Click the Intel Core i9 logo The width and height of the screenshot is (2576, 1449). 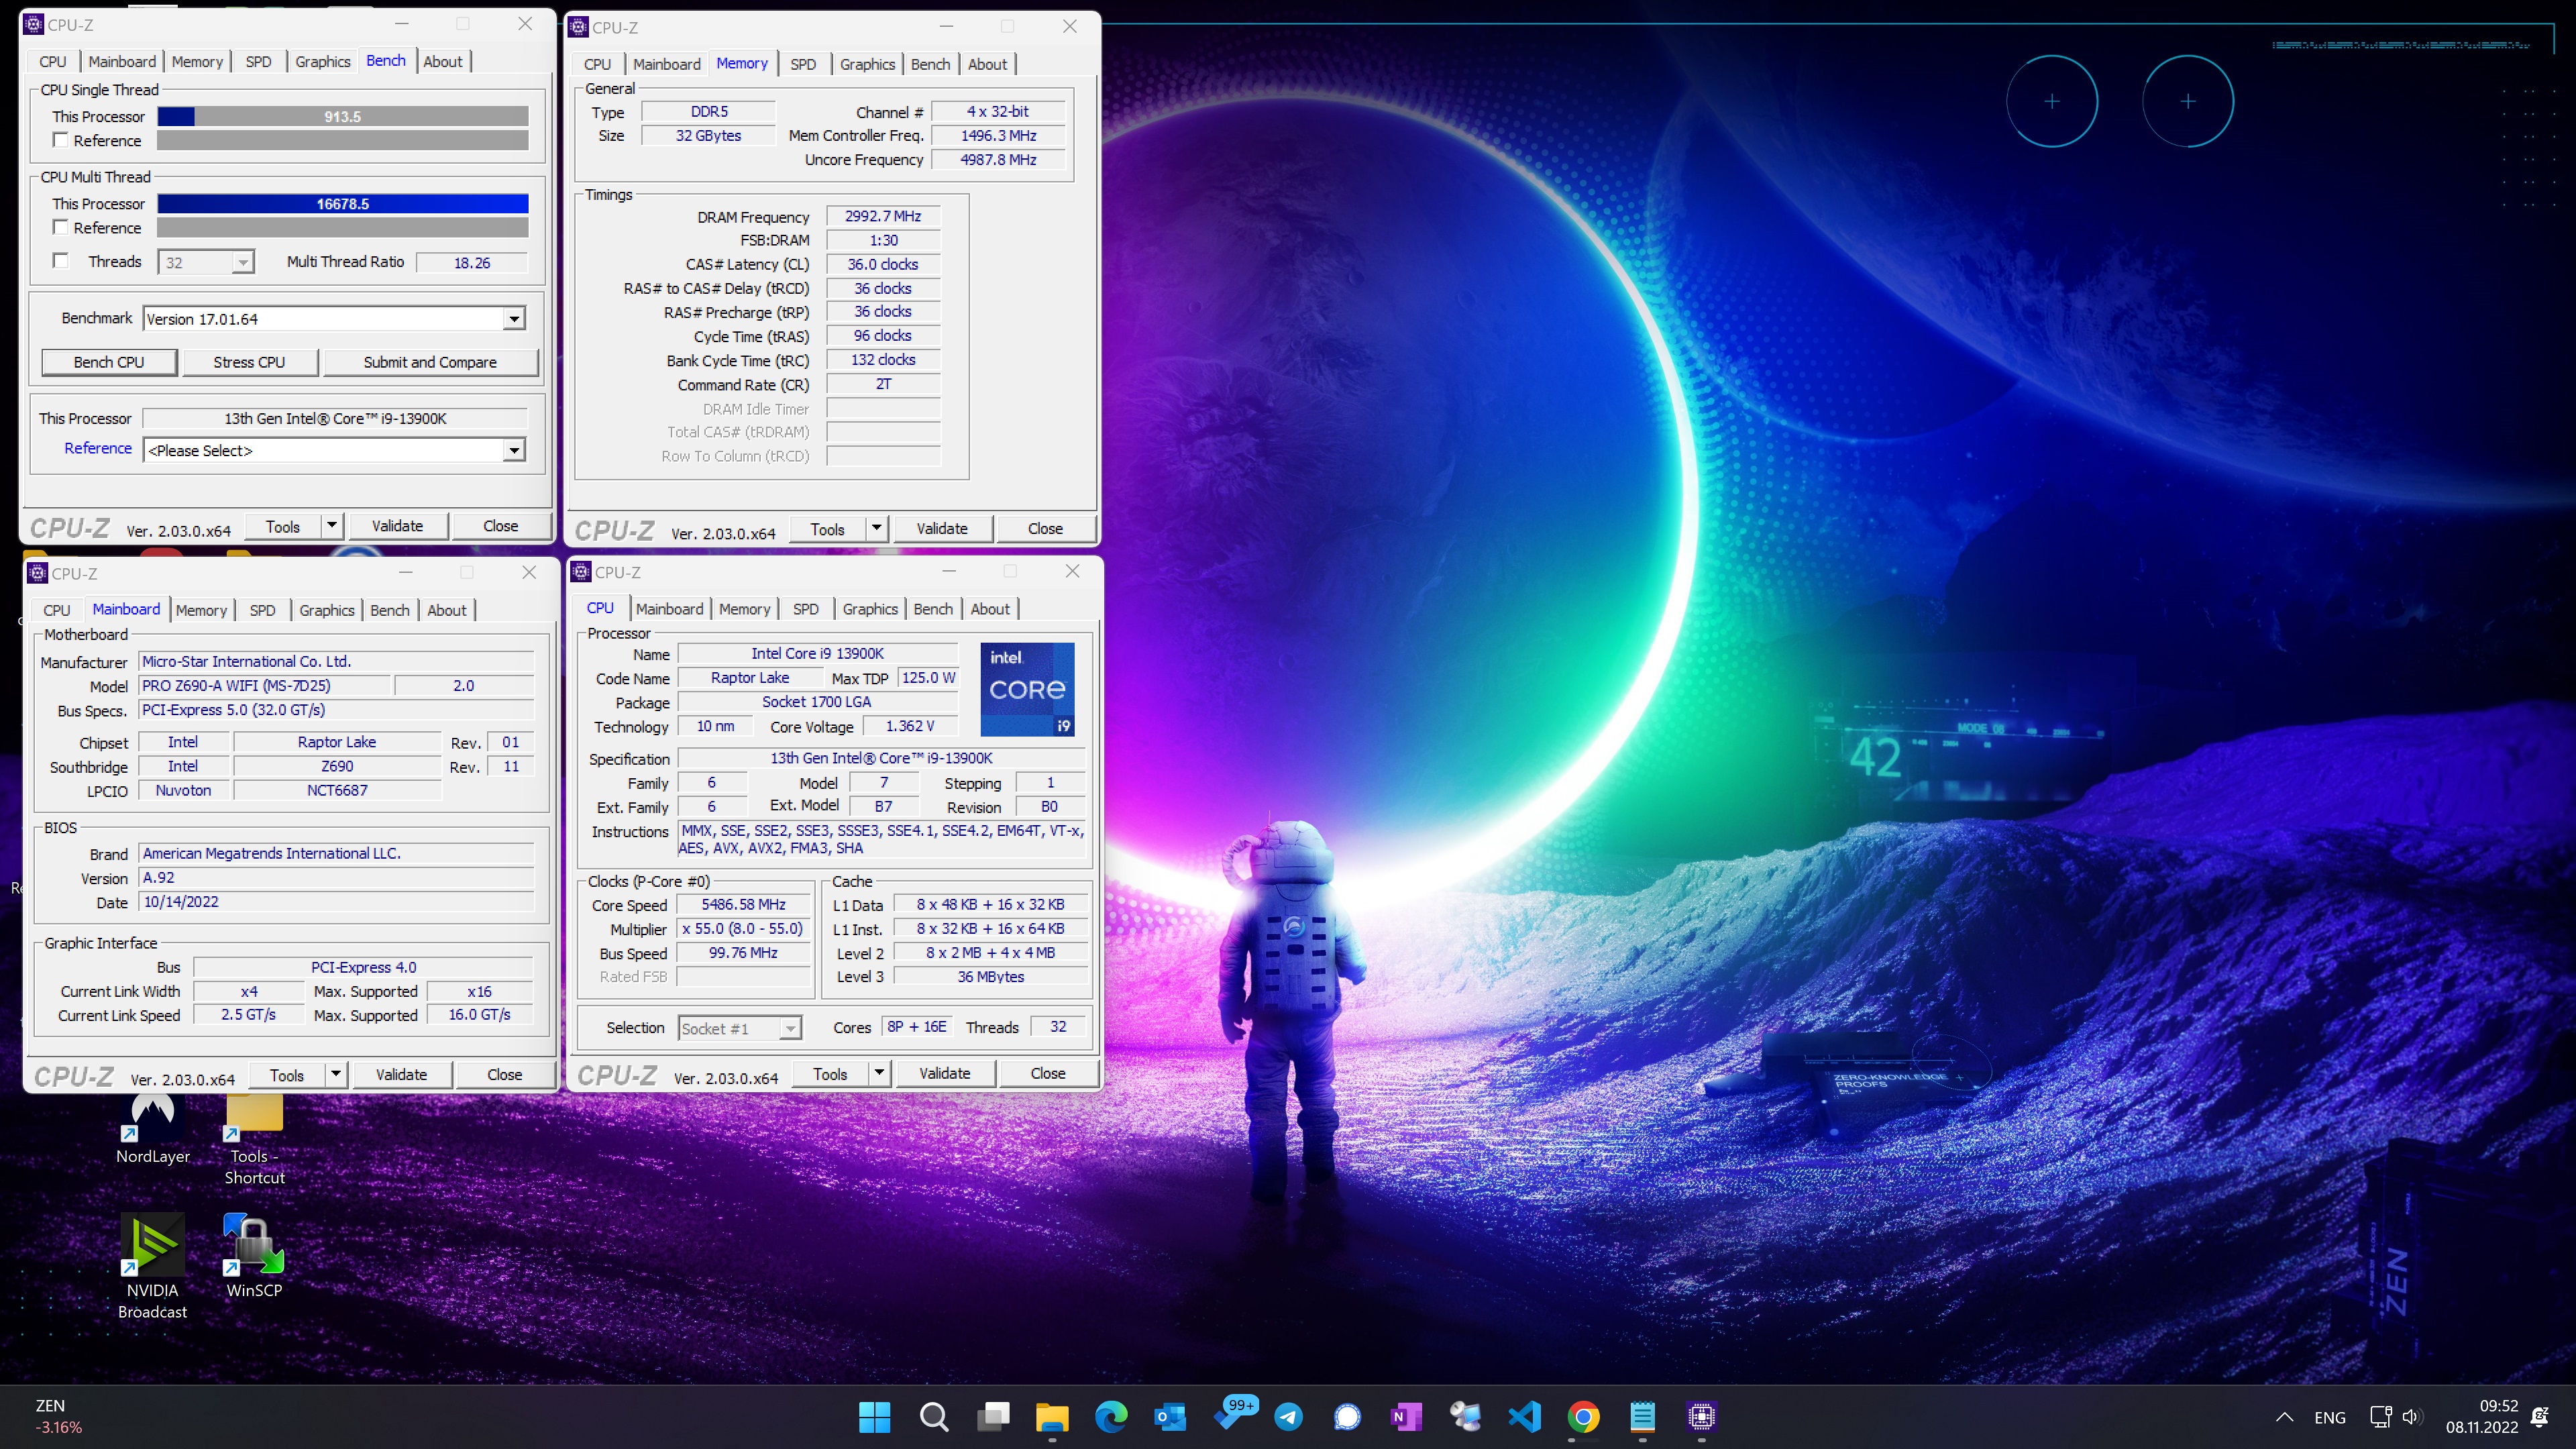[x=1027, y=689]
